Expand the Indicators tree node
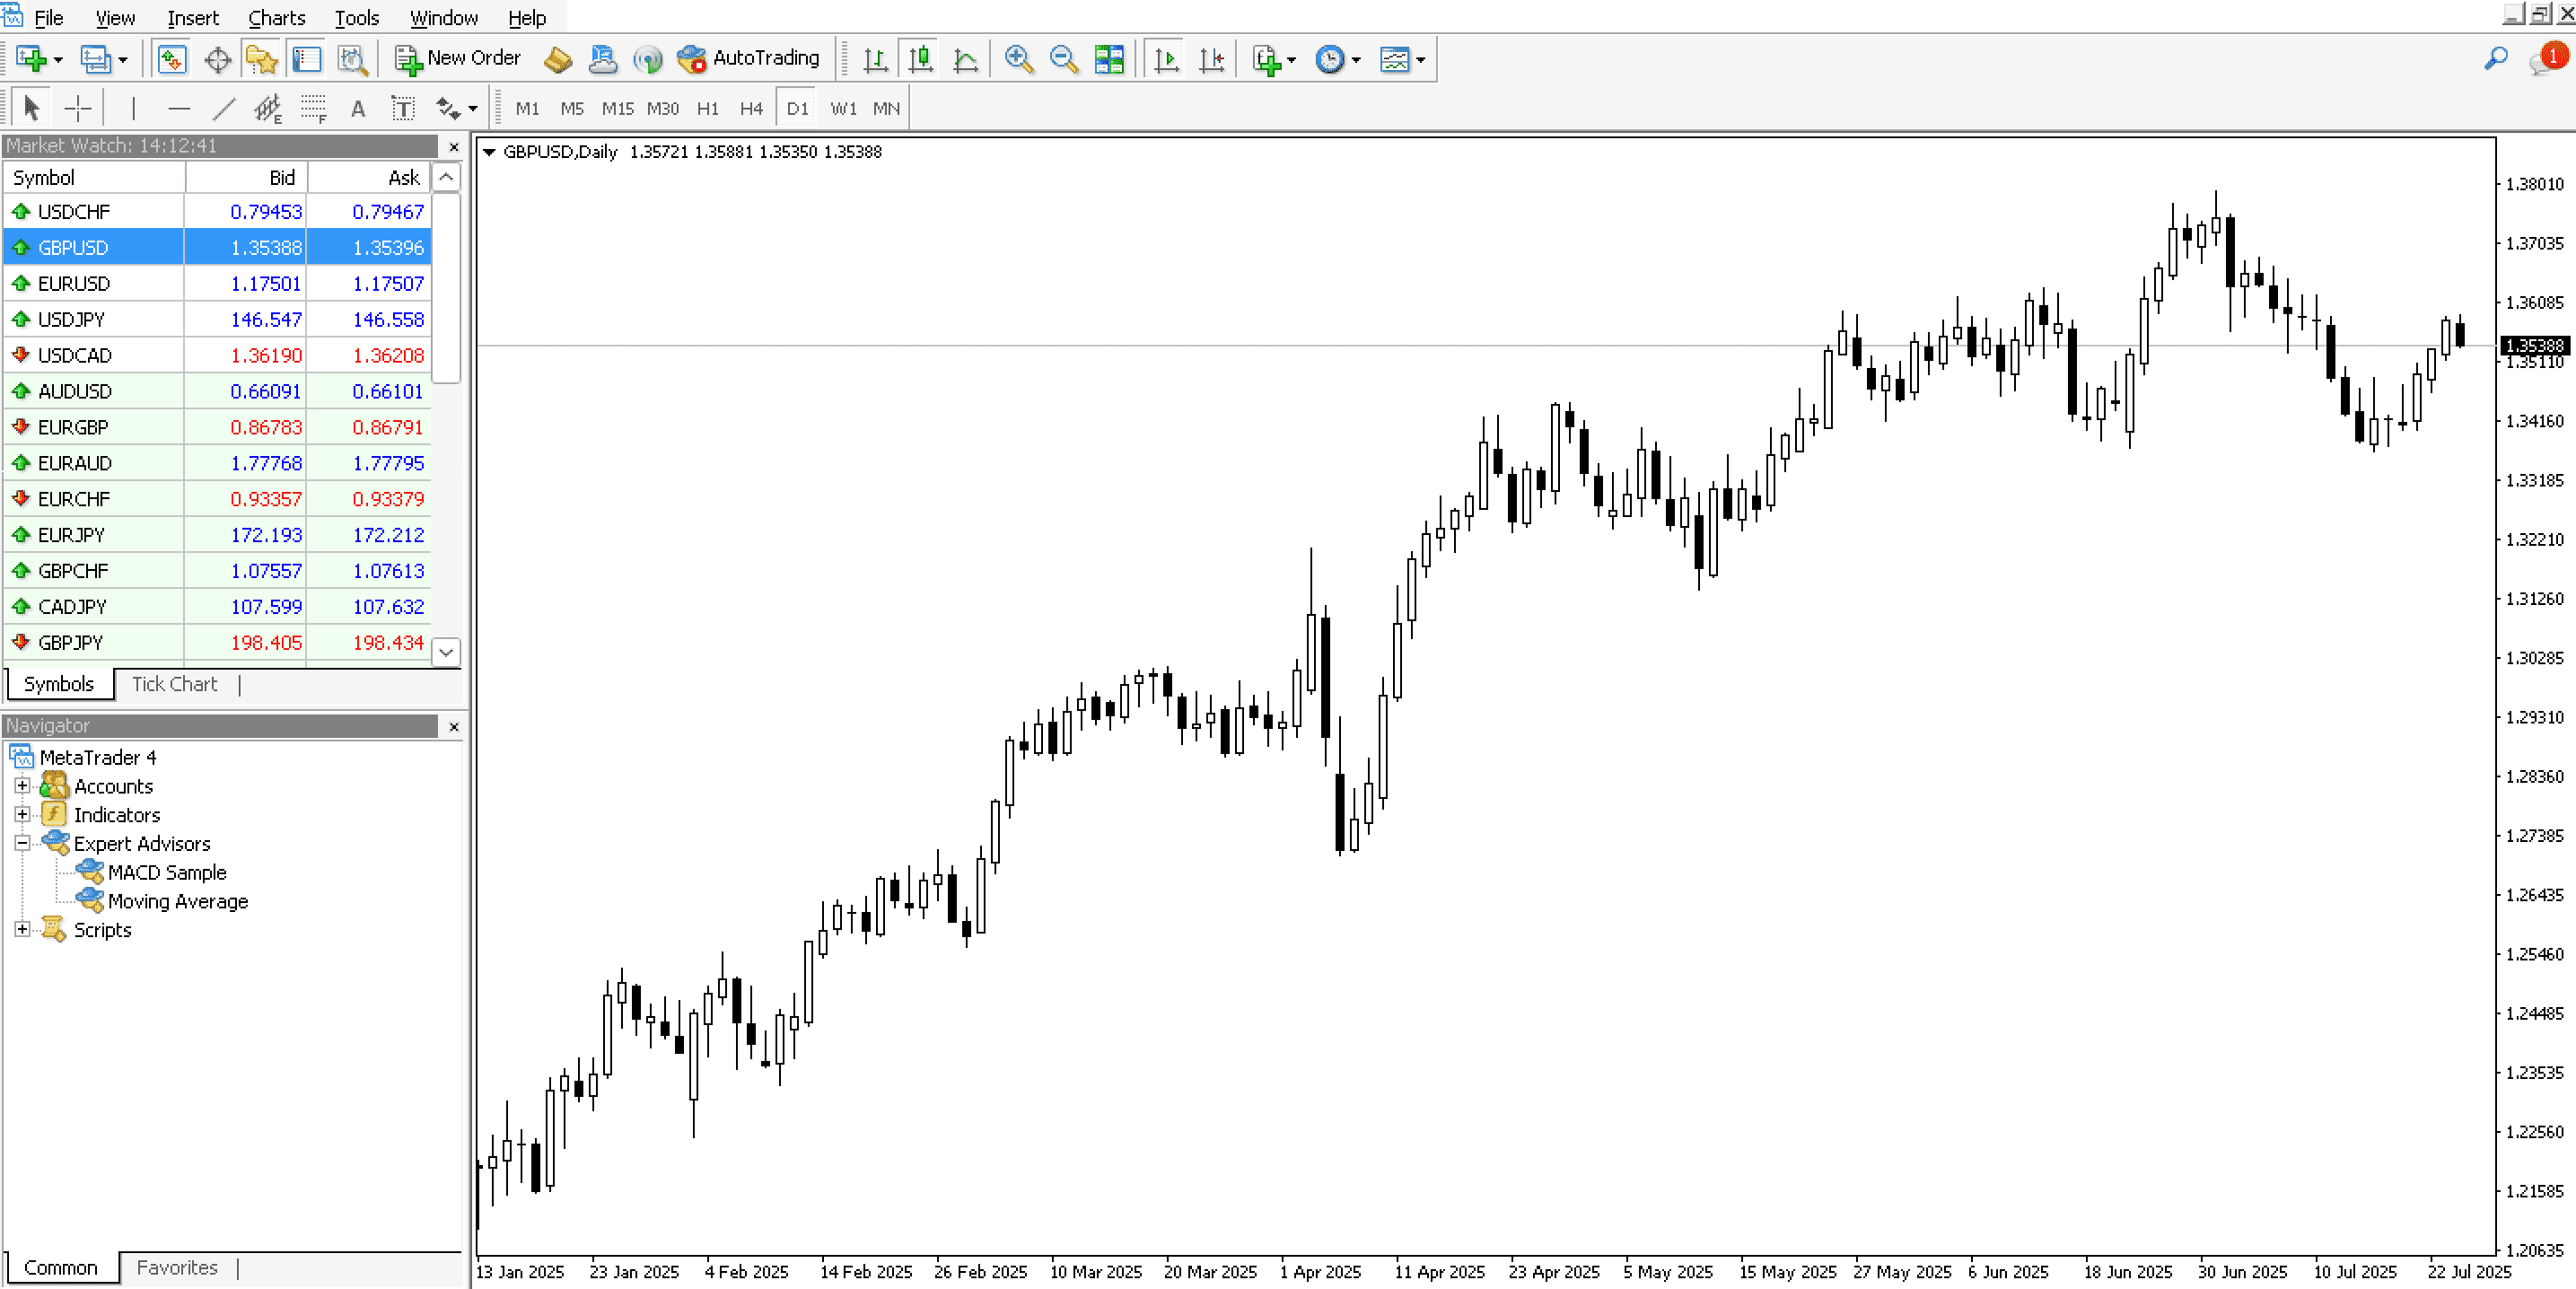Viewport: 2576px width, 1289px height. point(22,814)
